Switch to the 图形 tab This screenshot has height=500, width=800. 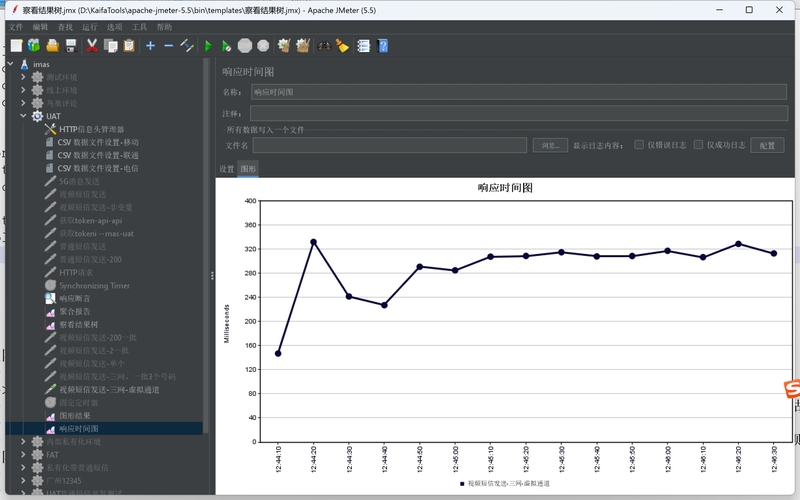(248, 169)
